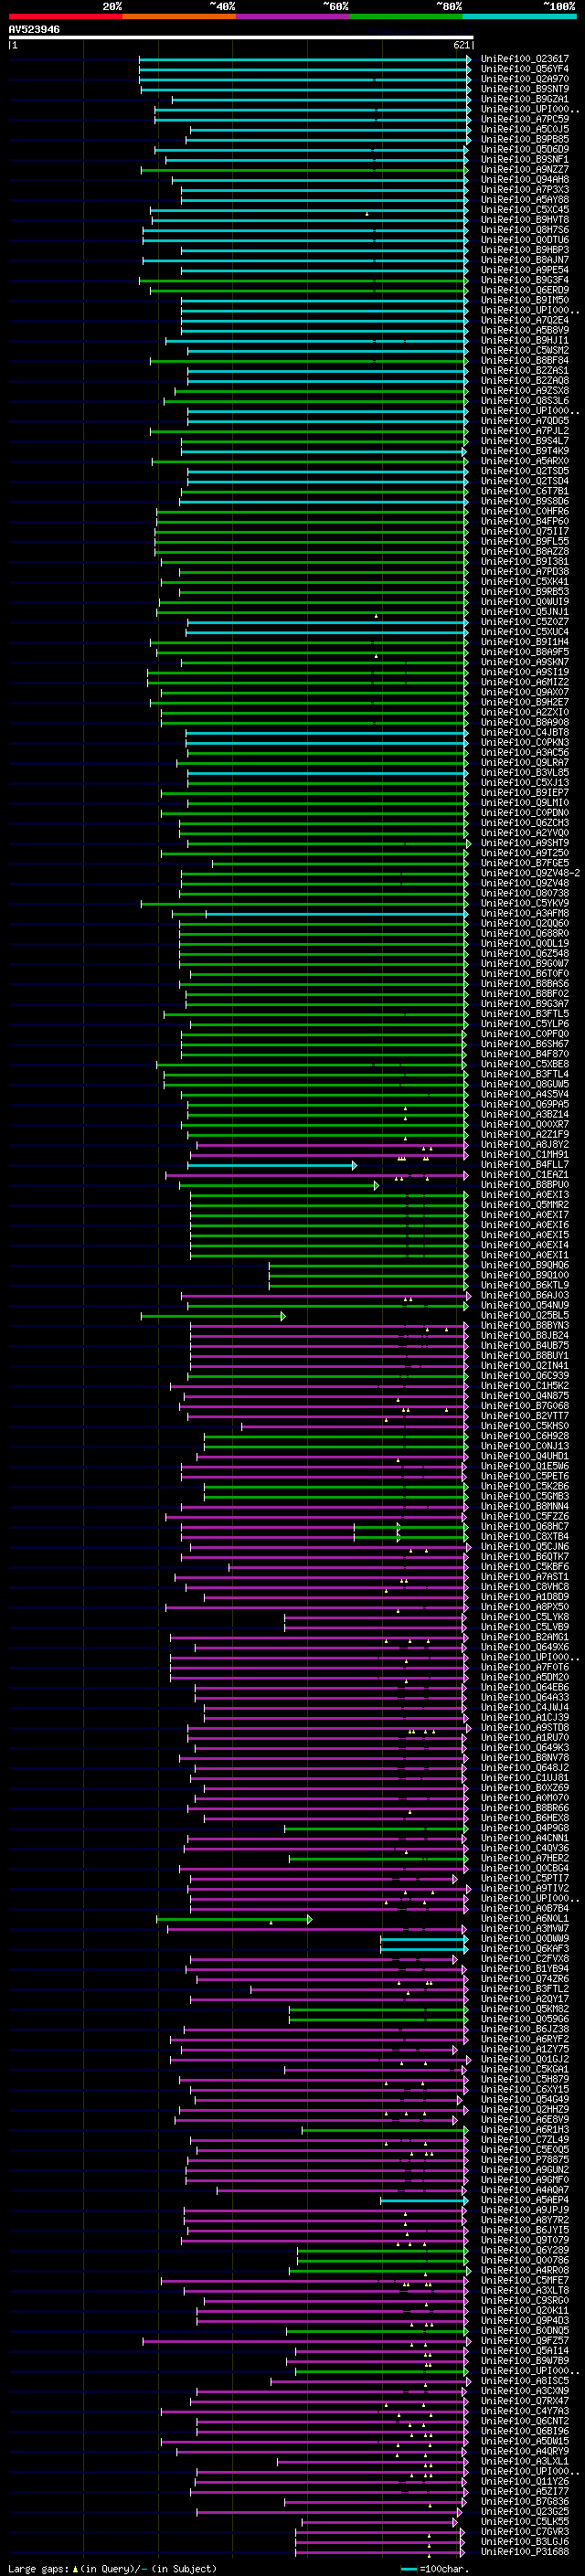
Task: Click the cyan alignment arrow of UniRef100_B4FLL7
Action: tap(272, 1165)
